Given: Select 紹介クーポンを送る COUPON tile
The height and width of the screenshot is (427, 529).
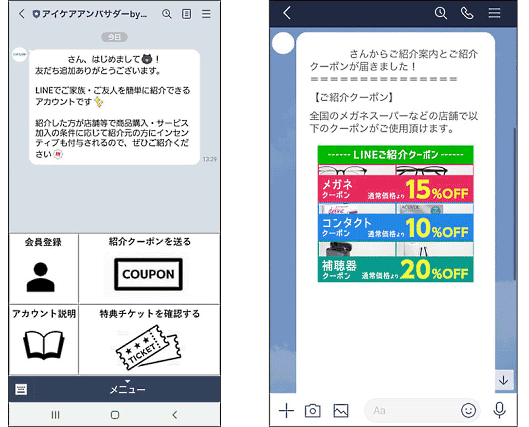Looking at the screenshot, I should [x=149, y=268].
